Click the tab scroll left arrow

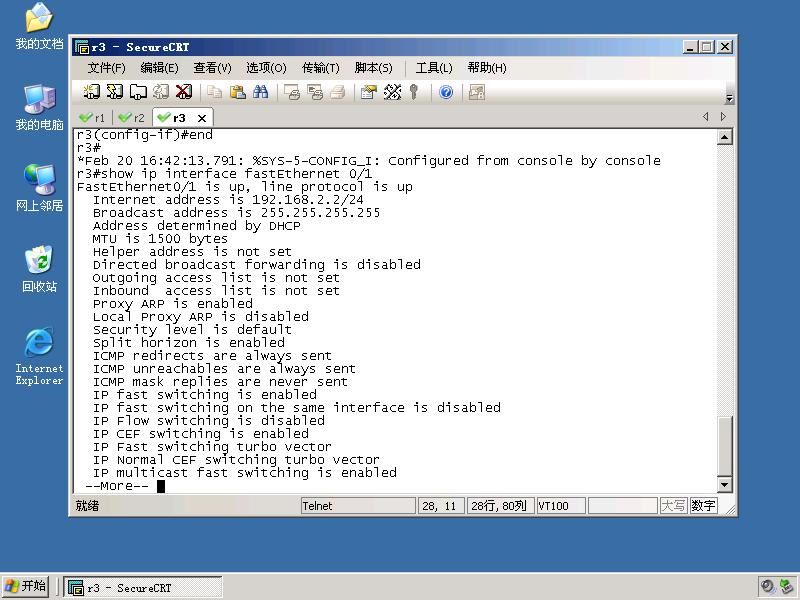tap(706, 116)
